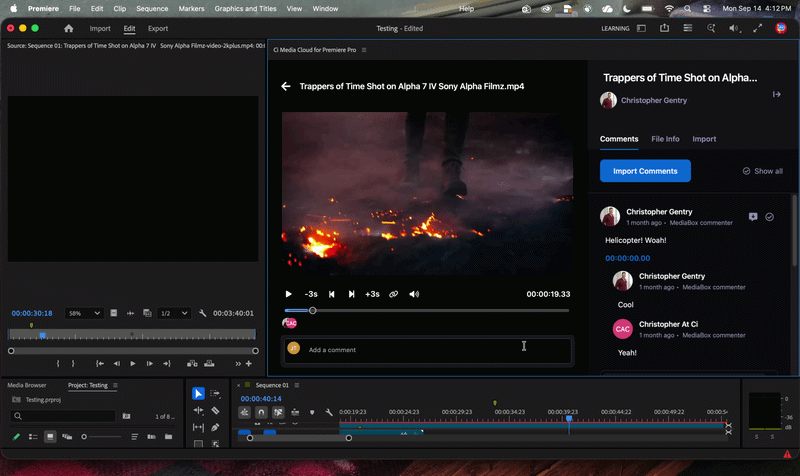Image resolution: width=800 pixels, height=476 pixels.
Task: Open Premiere search help icon
Action: pos(711,29)
